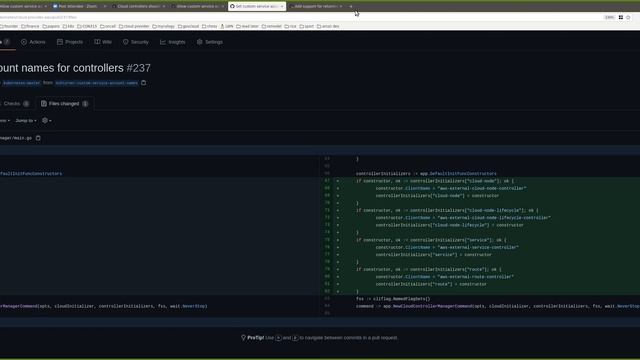Click the Security shield icon
Screen dimensions: 640x360
click(x=126, y=42)
